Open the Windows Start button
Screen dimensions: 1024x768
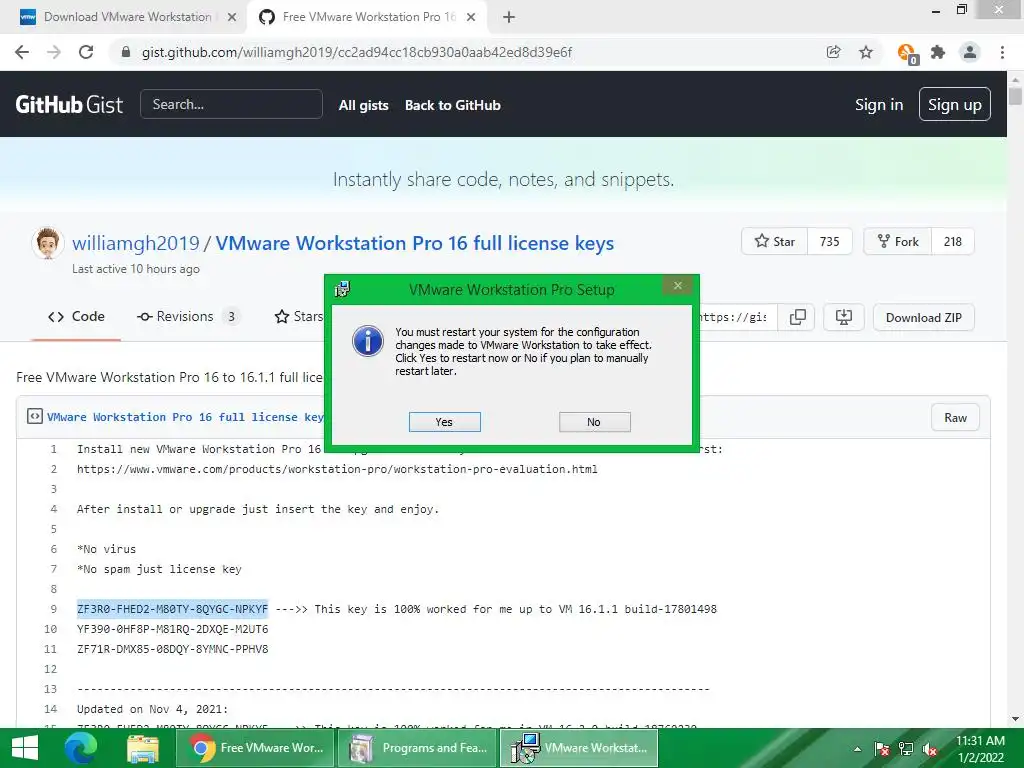click(x=25, y=748)
